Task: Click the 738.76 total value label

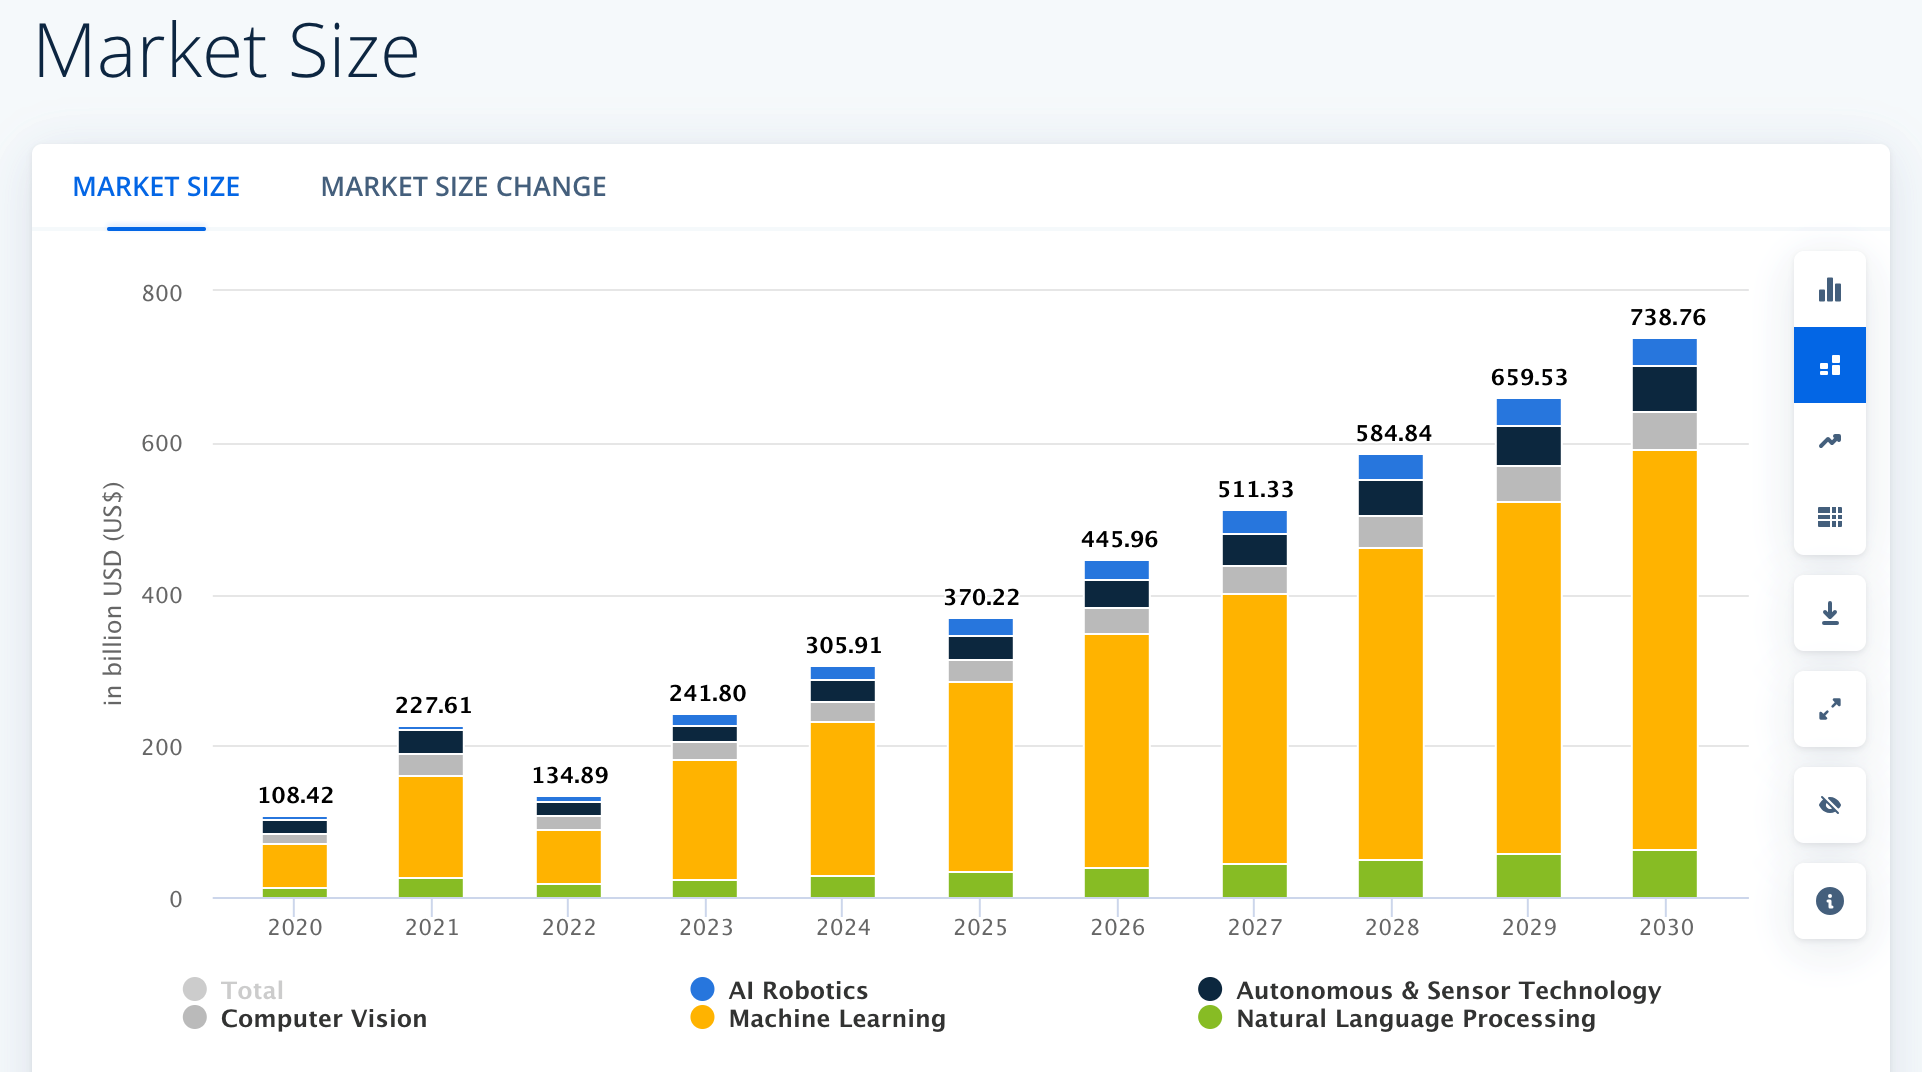Action: [x=1667, y=317]
